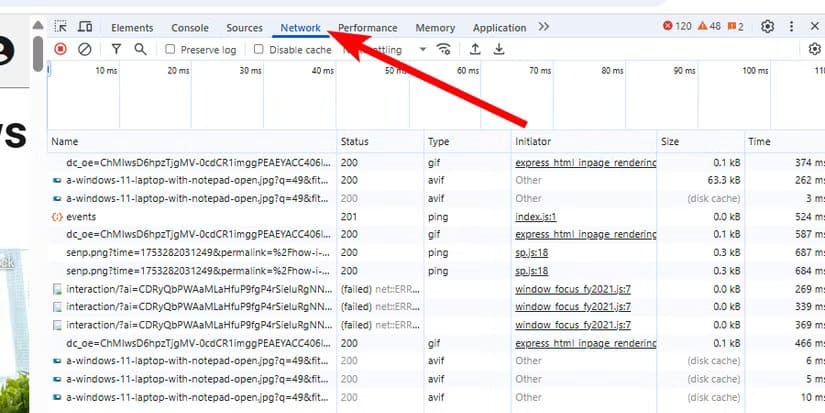
Task: Switch to the Elements tab
Action: (132, 28)
